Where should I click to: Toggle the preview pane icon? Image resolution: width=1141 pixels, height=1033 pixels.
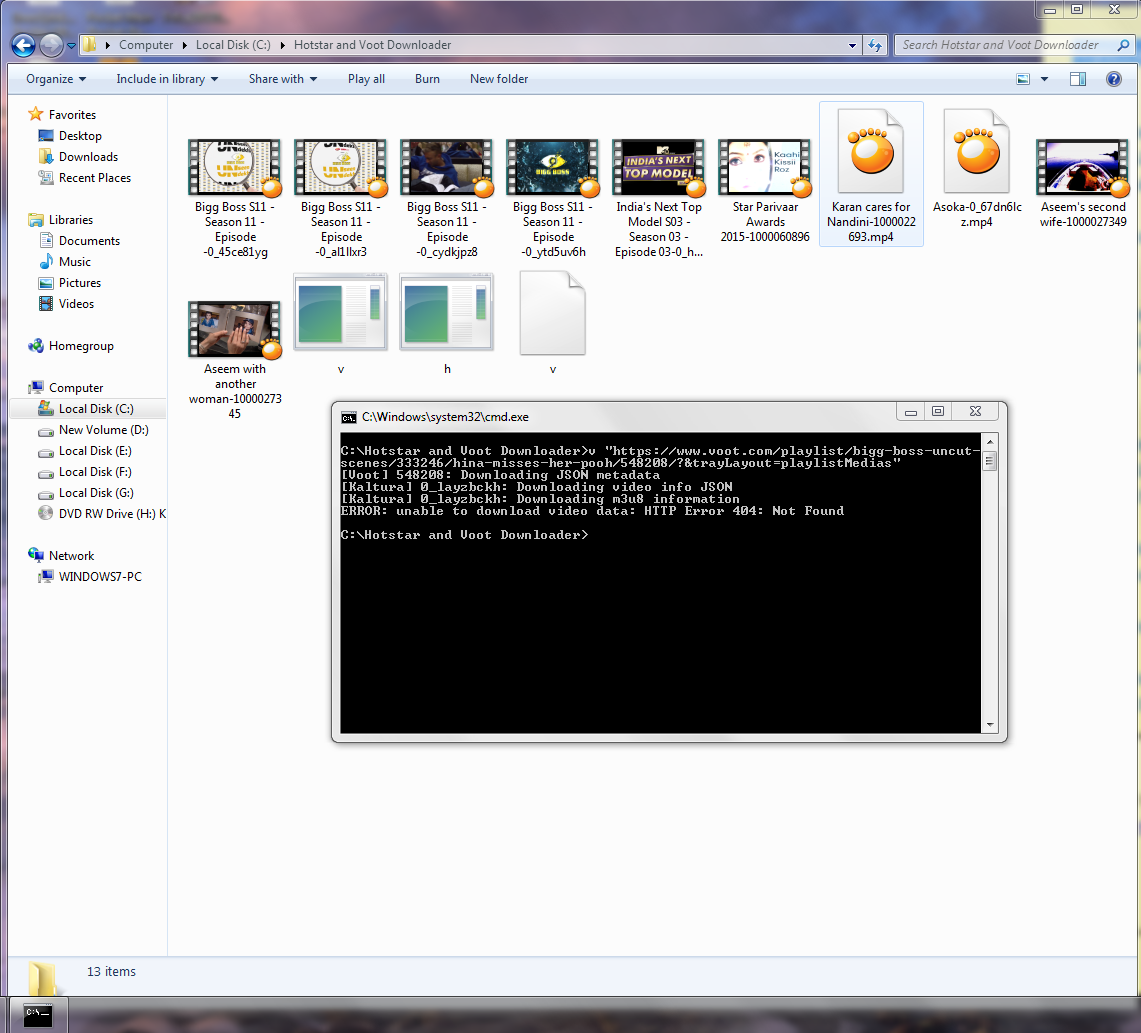pos(1078,79)
